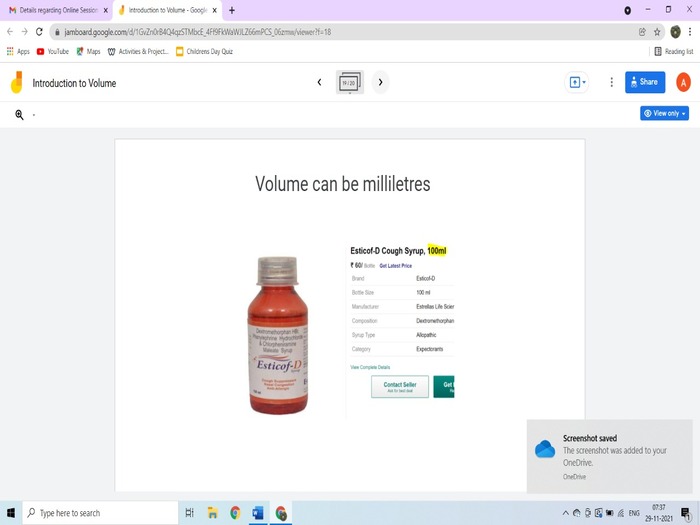Open Task View on the taskbar
700x525 pixels.
[x=189, y=513]
